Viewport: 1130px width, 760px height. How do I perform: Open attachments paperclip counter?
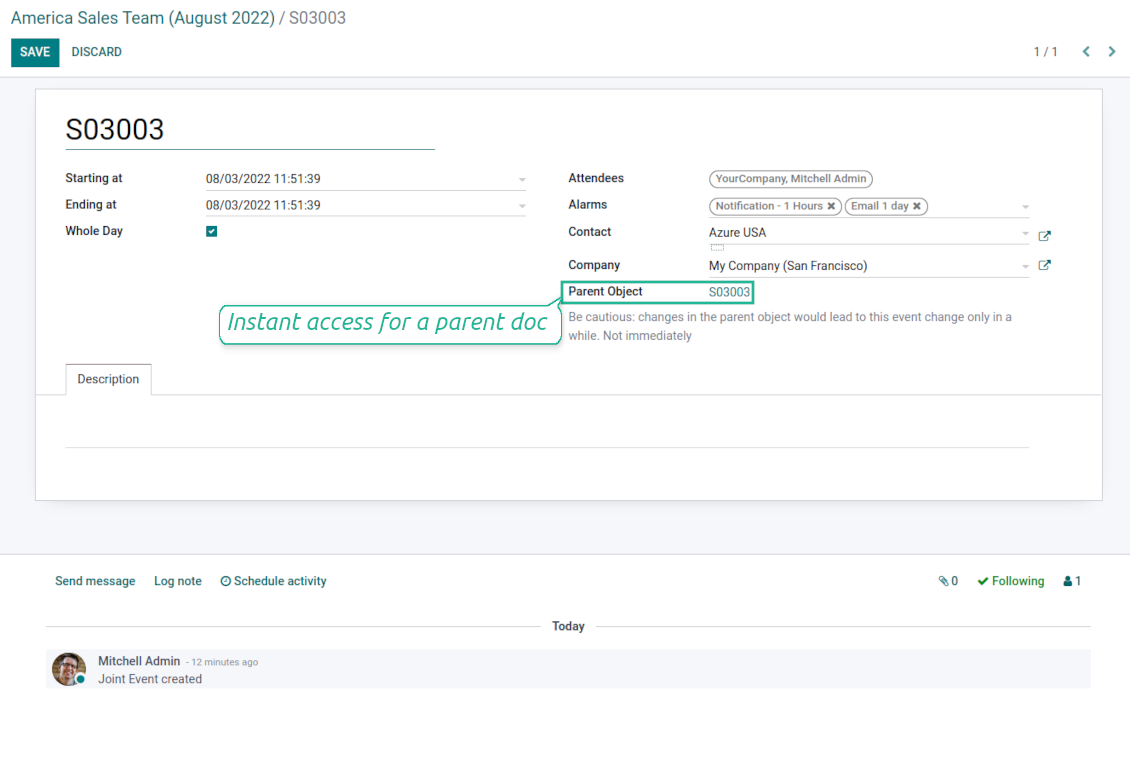click(948, 581)
